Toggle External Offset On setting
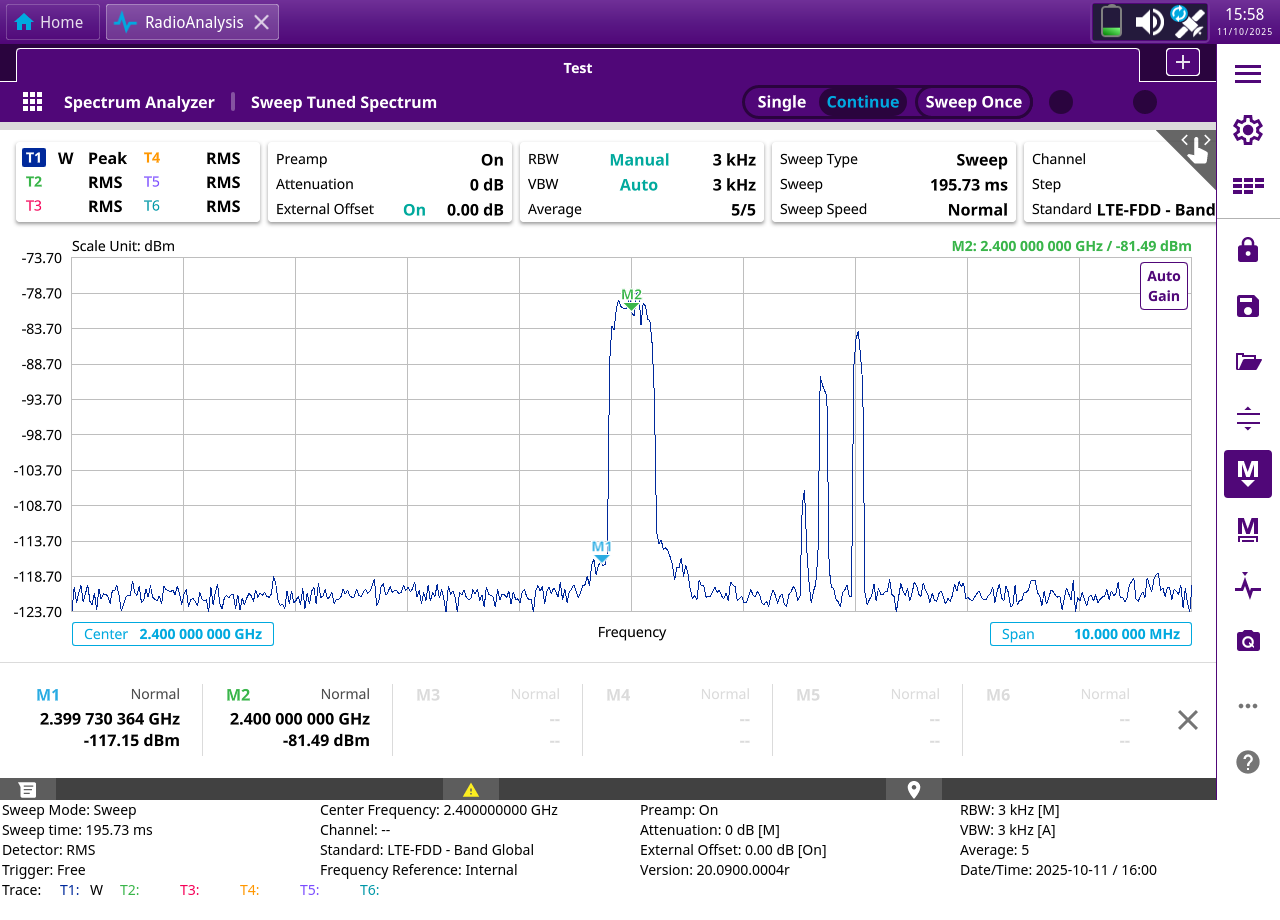The image size is (1280, 920). [414, 209]
